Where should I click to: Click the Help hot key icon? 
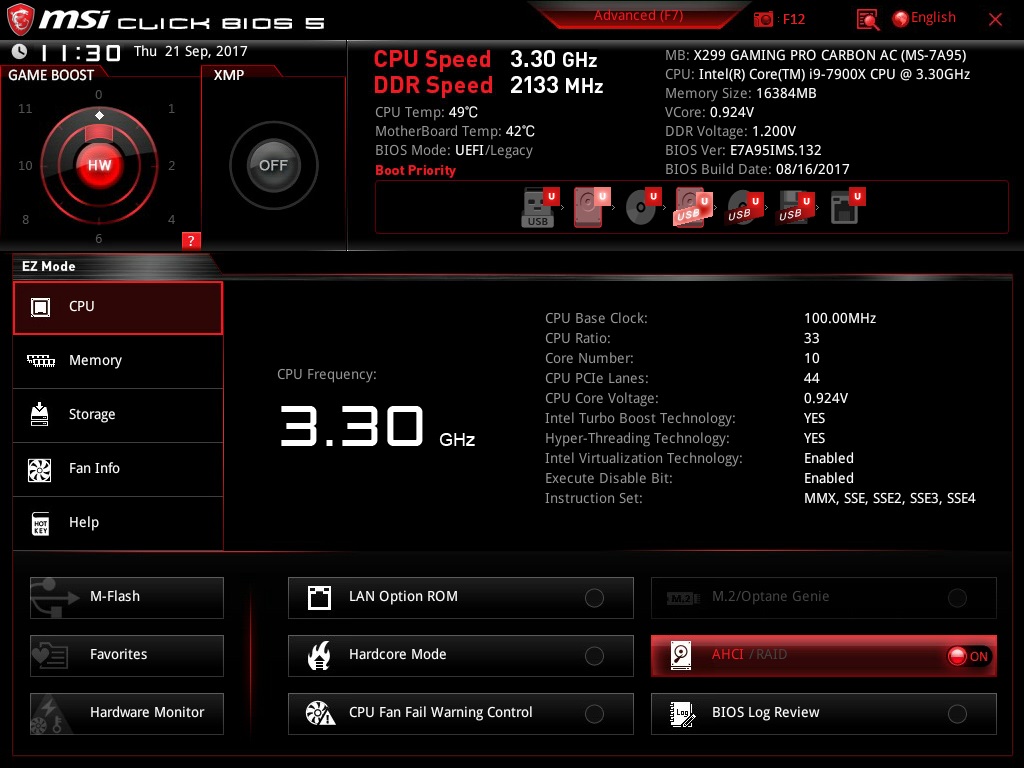(x=40, y=523)
